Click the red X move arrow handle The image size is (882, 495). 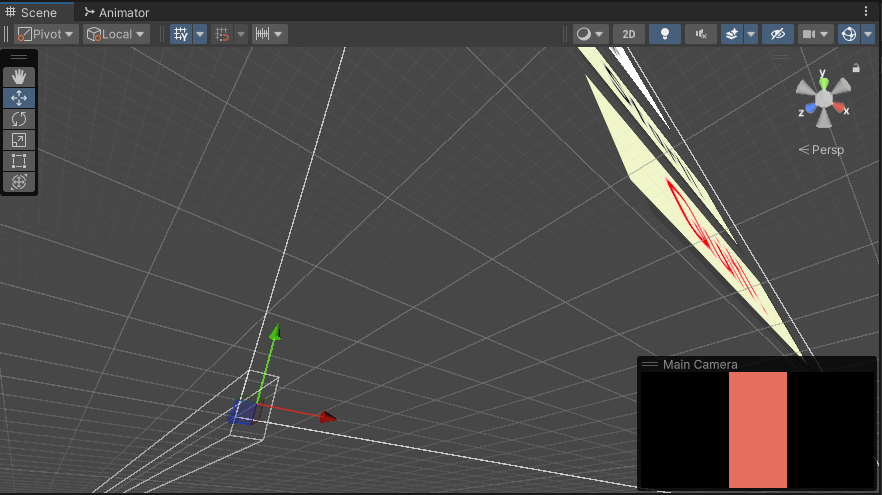(328, 417)
